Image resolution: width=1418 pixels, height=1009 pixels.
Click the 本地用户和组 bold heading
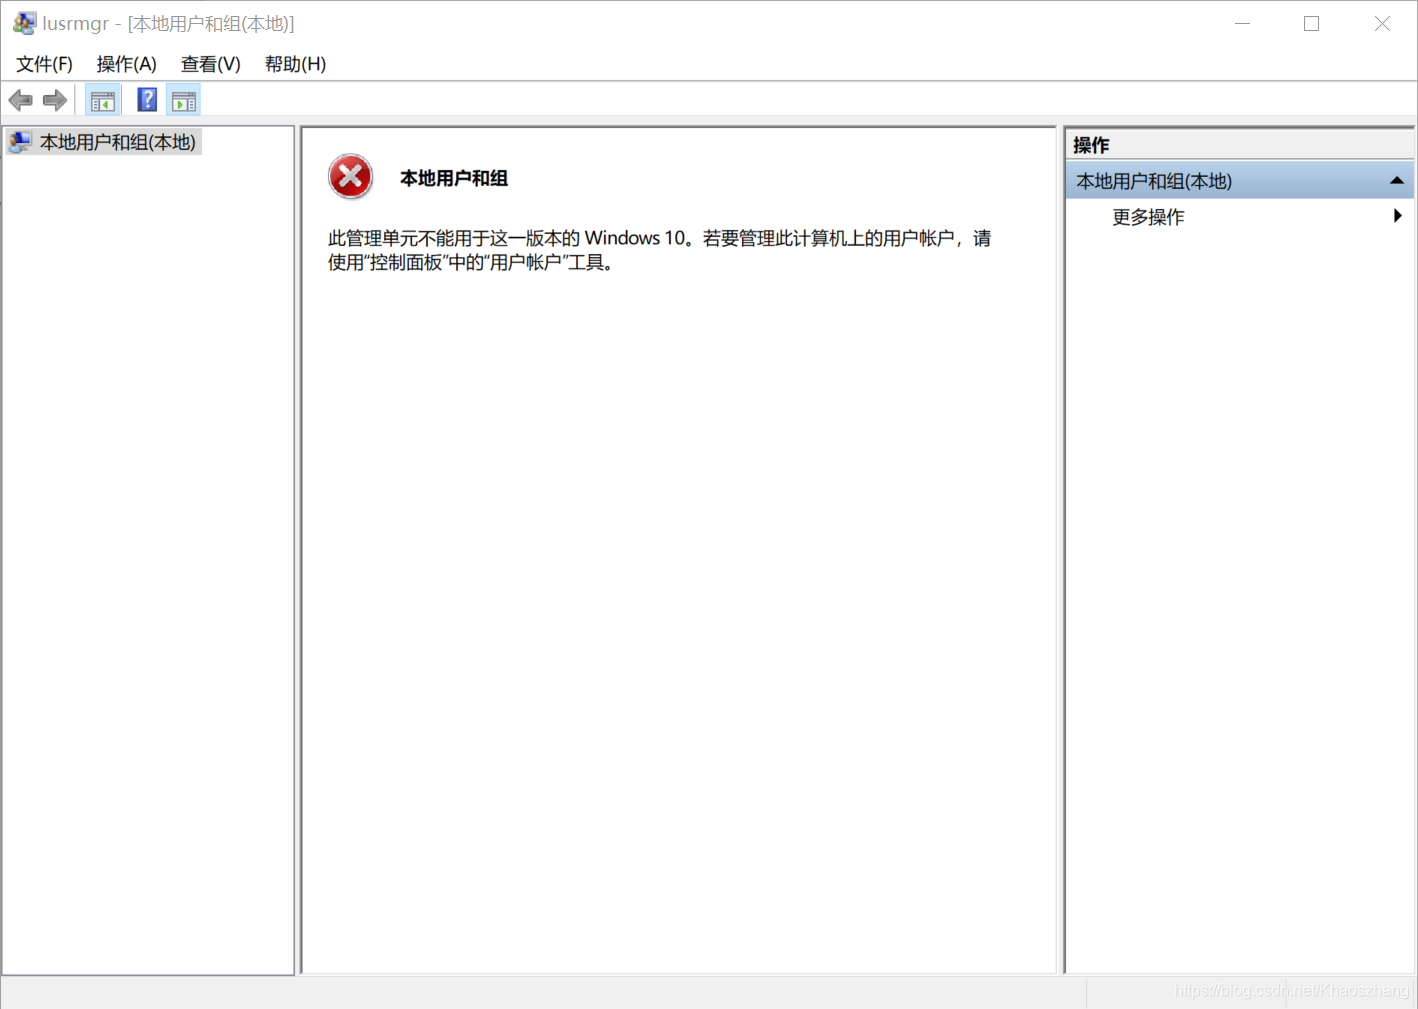454,178
